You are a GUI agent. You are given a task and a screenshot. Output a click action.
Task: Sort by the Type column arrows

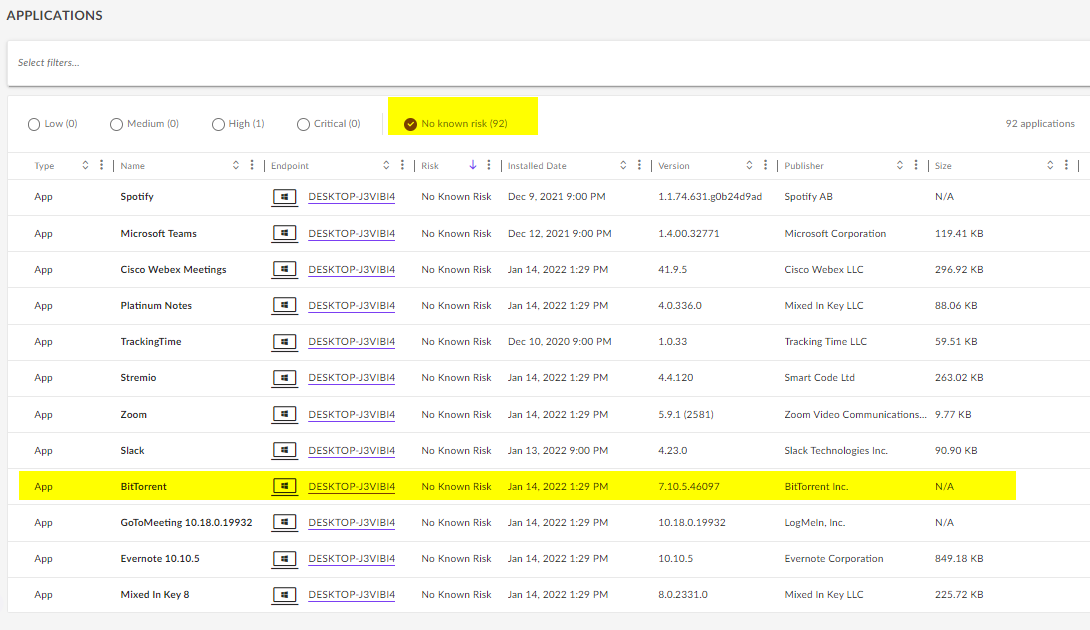pyautogui.click(x=86, y=165)
